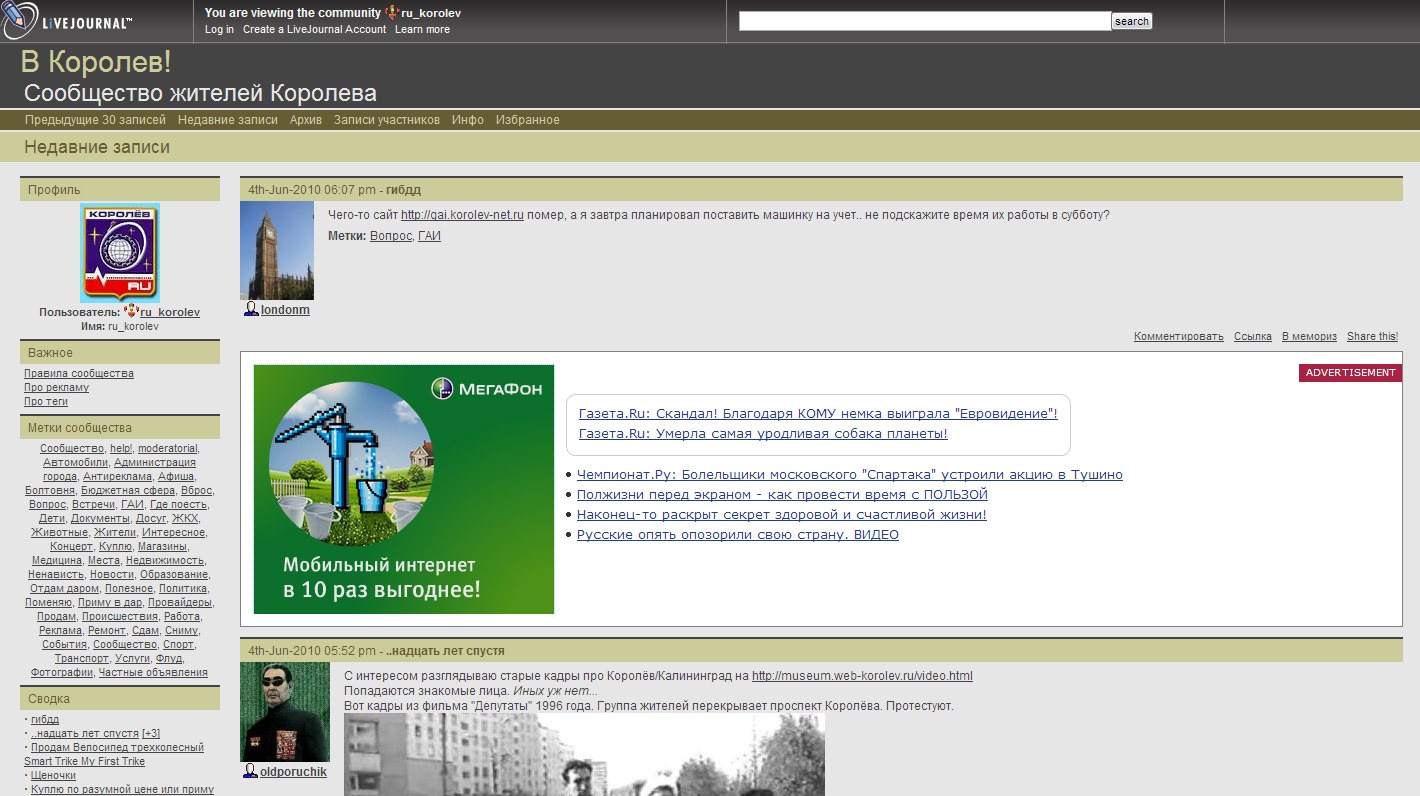
Task: Click the LiveJournal logo
Action: 68,21
